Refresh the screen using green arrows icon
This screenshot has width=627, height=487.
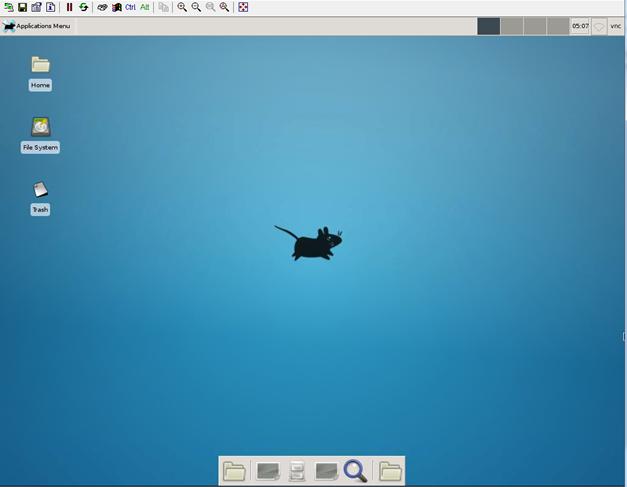point(83,7)
